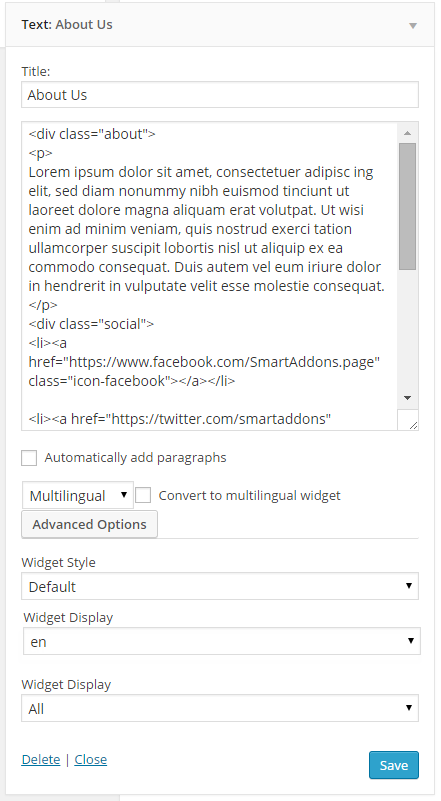Click the Delete link
This screenshot has width=441, height=801.
[41, 760]
